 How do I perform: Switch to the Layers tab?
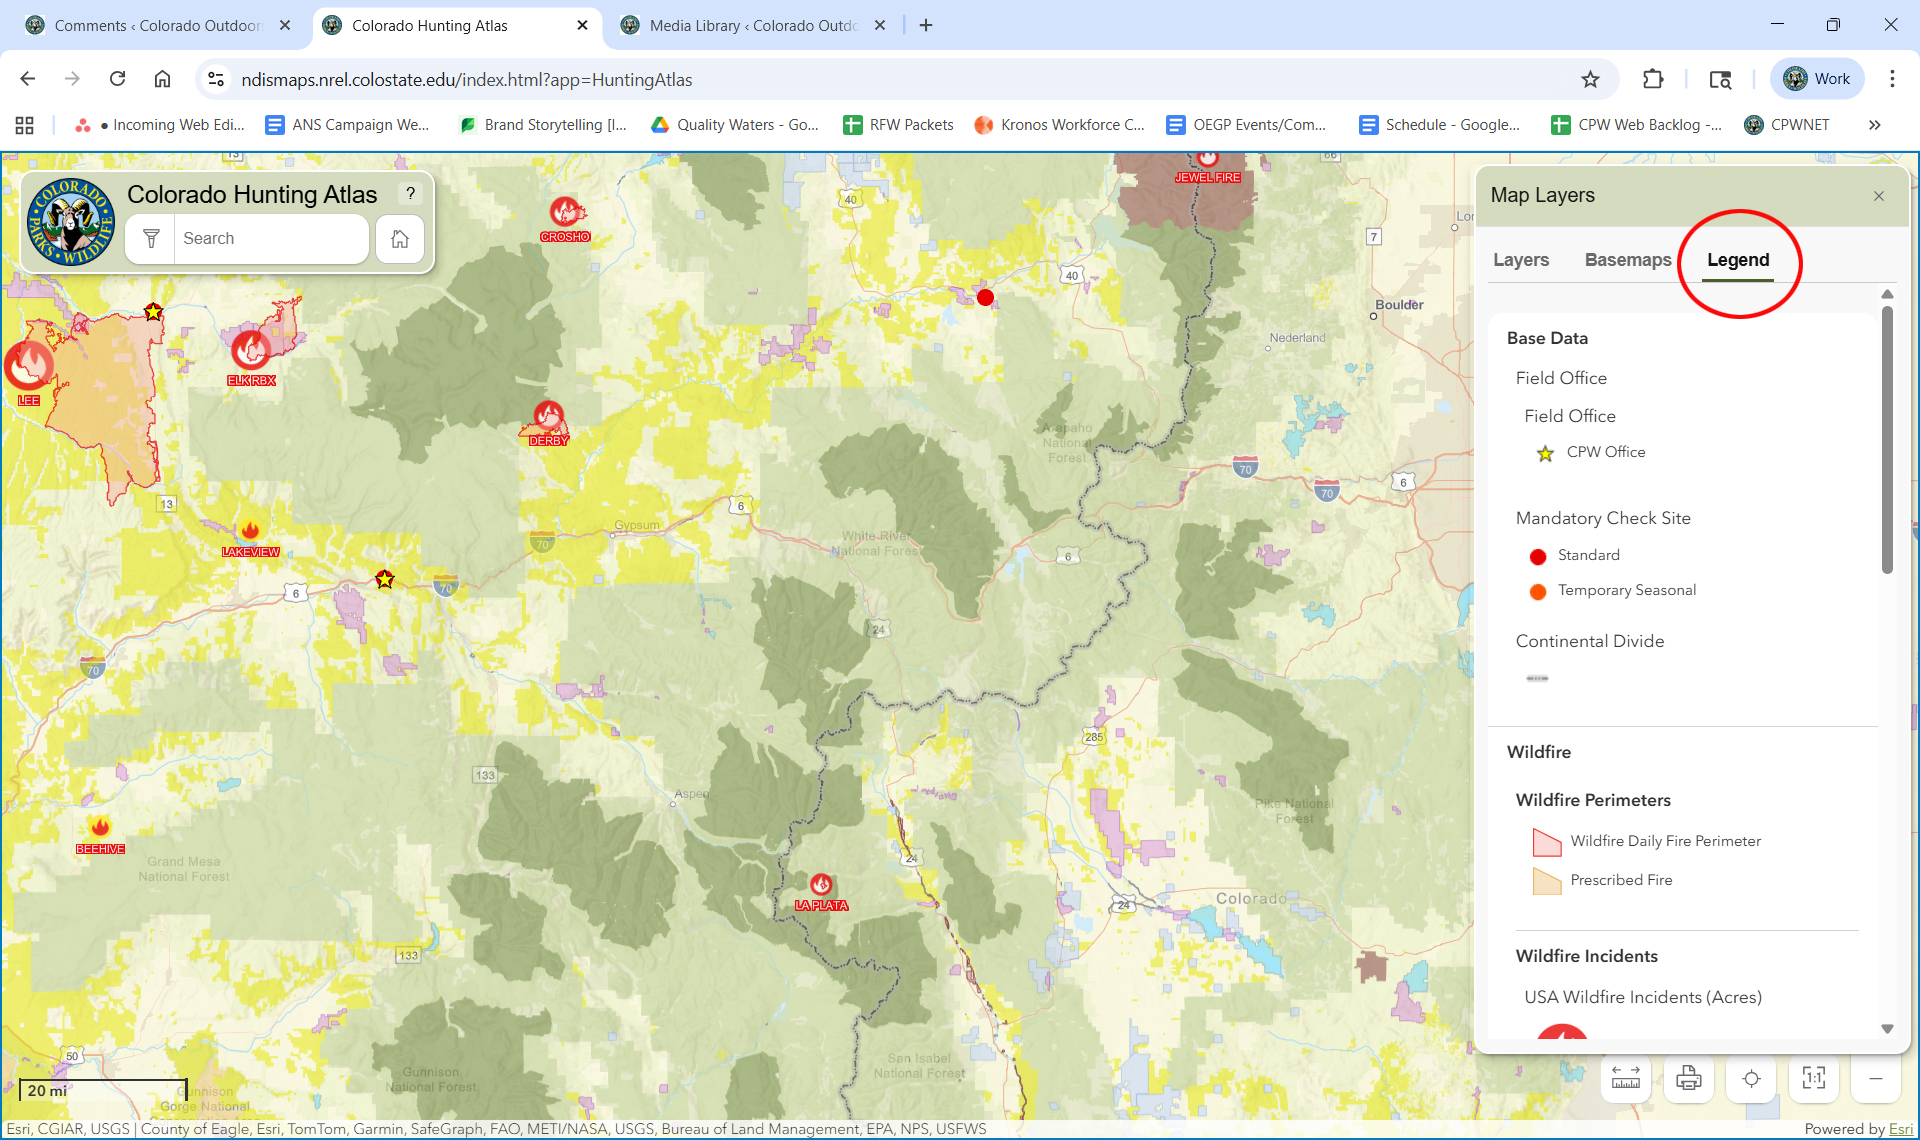tap(1521, 259)
